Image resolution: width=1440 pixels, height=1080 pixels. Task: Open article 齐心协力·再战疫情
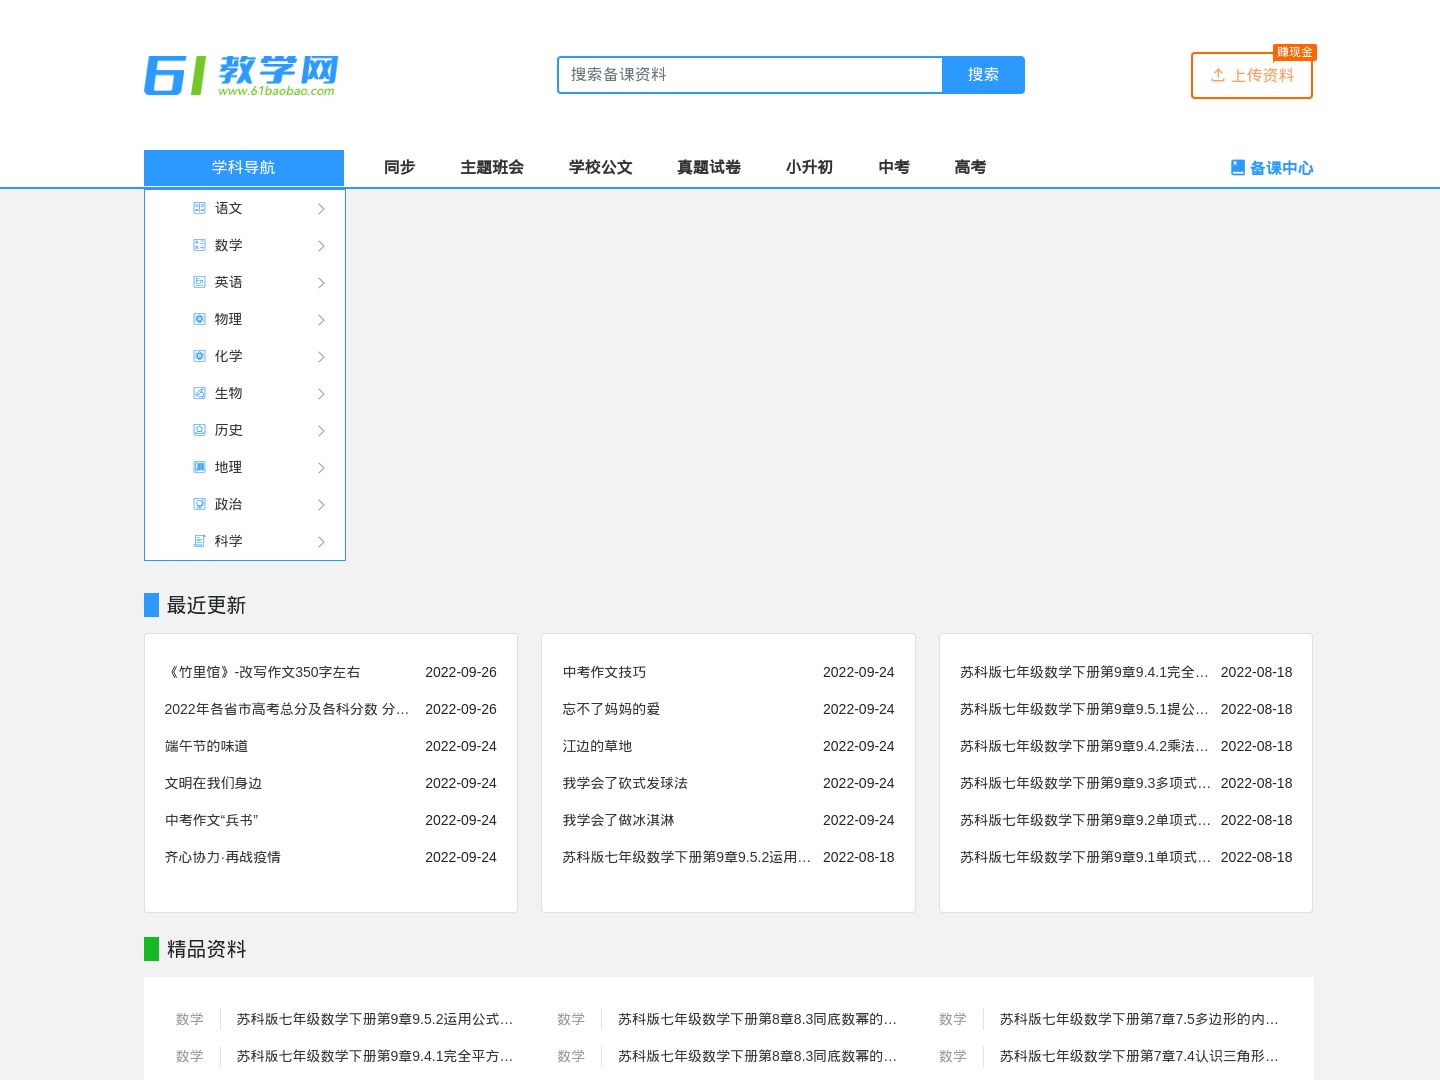223,857
